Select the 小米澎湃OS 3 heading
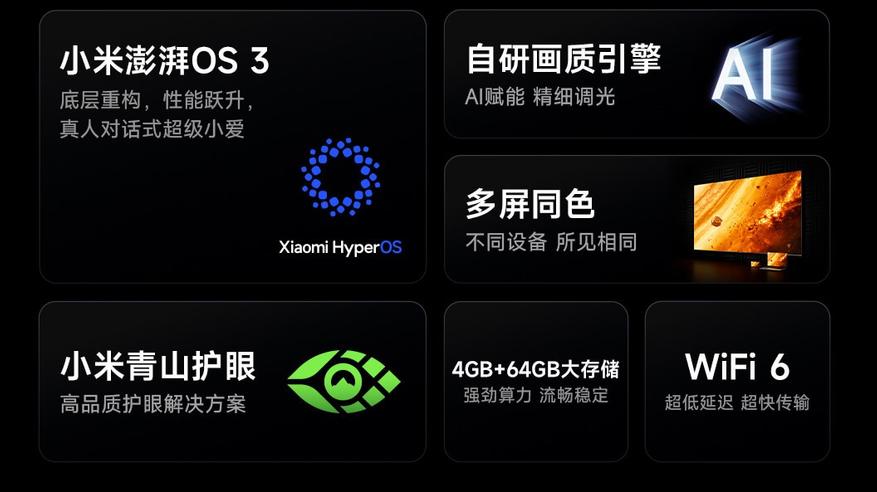Screen dimensions: 877x492 [164, 60]
